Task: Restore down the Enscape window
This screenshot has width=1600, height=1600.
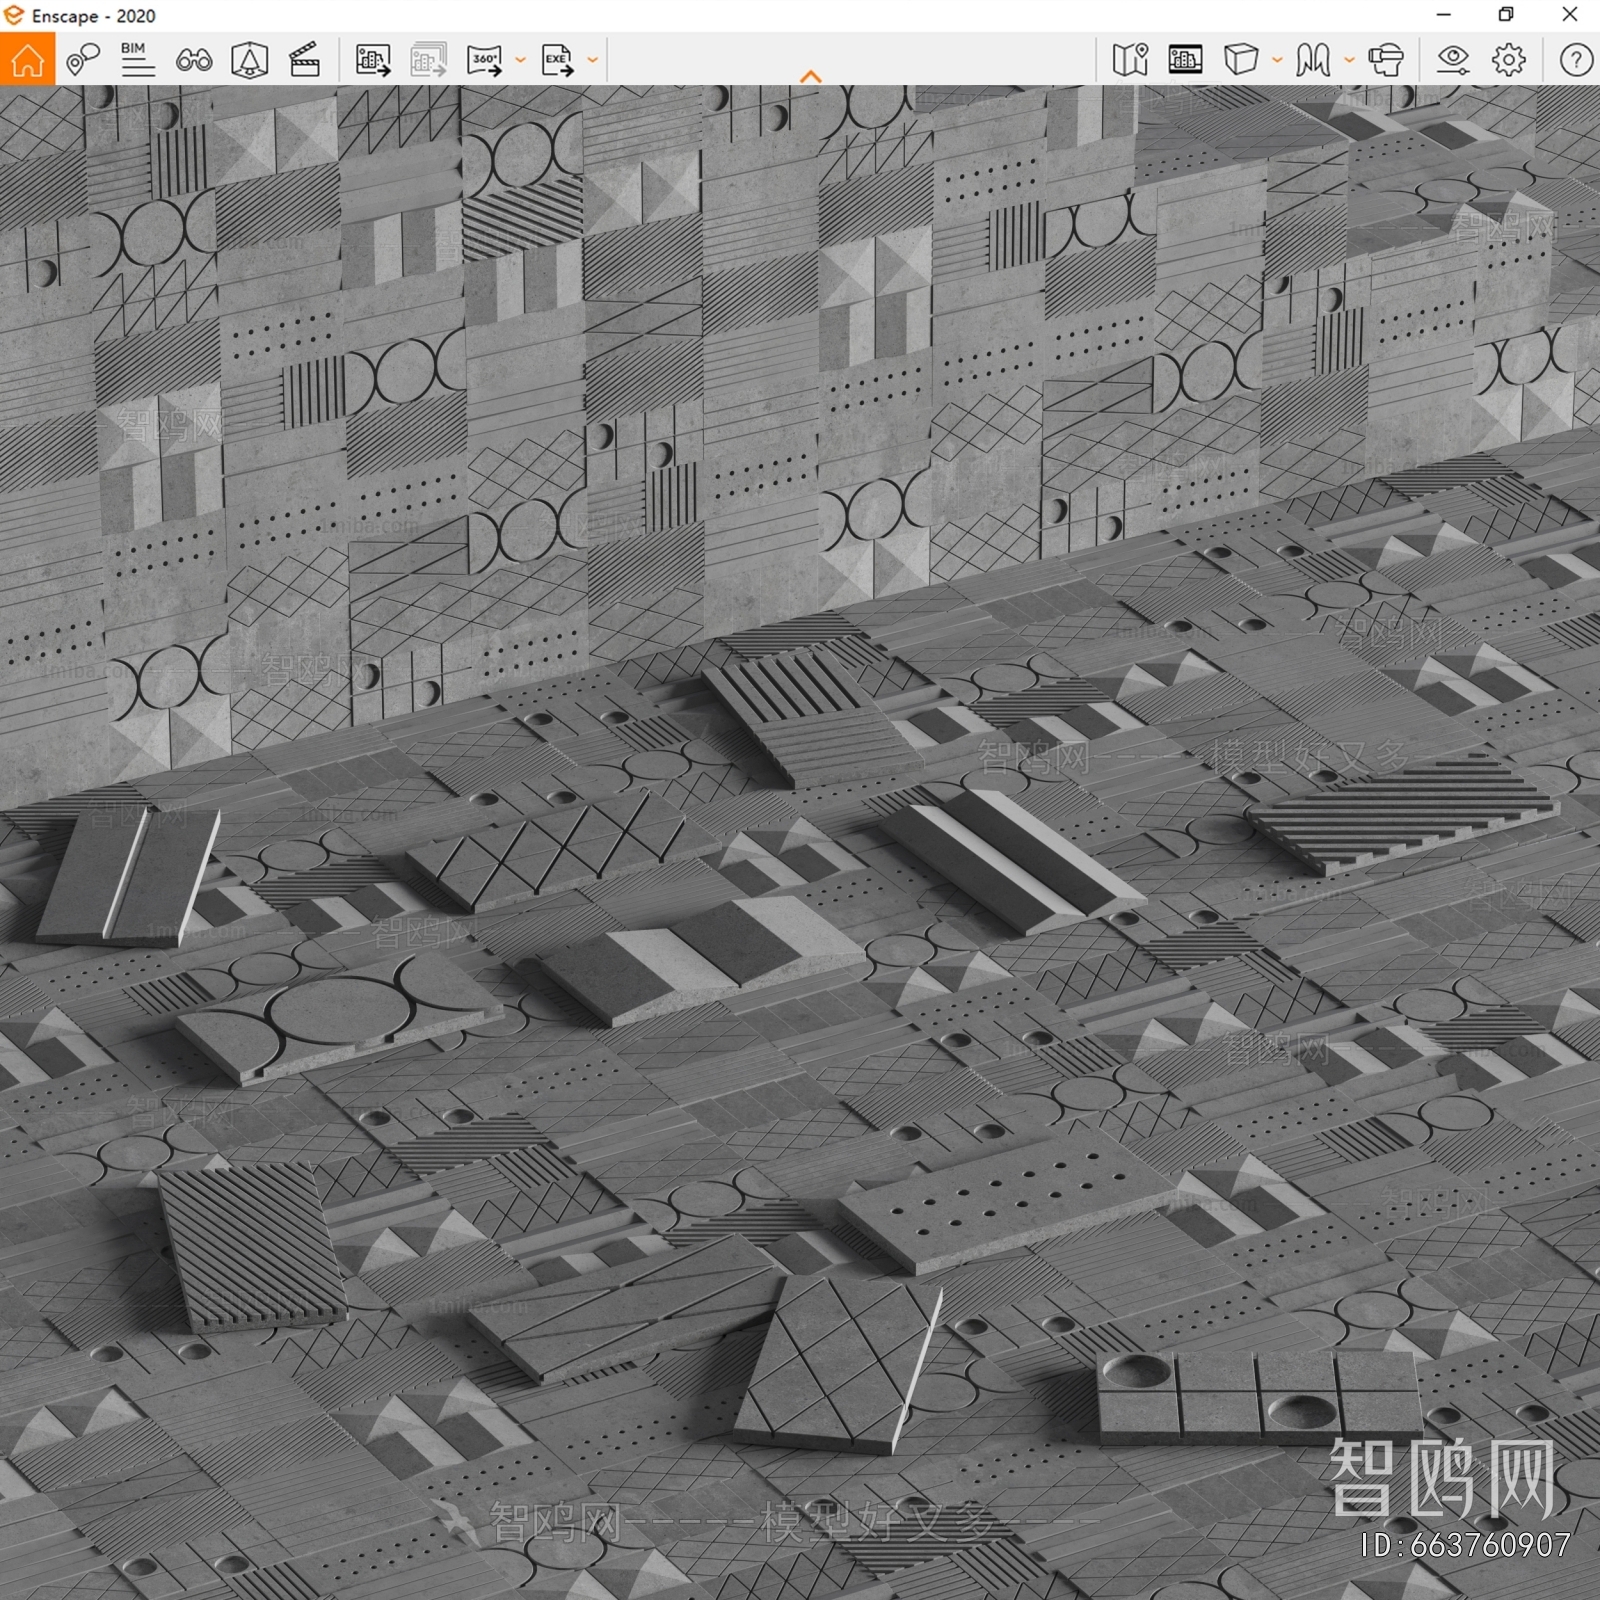Action: 1506,15
